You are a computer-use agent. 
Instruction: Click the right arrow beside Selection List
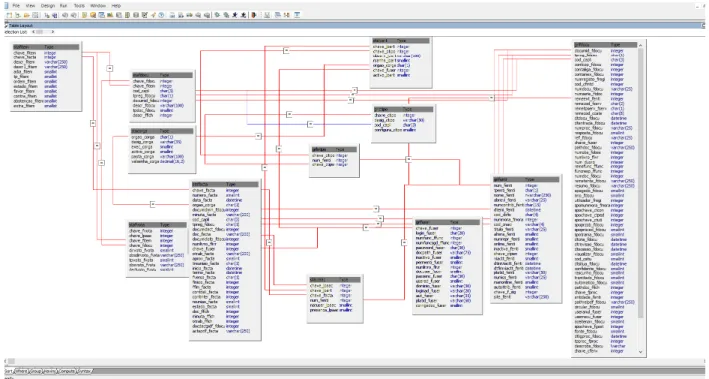coord(53,32)
